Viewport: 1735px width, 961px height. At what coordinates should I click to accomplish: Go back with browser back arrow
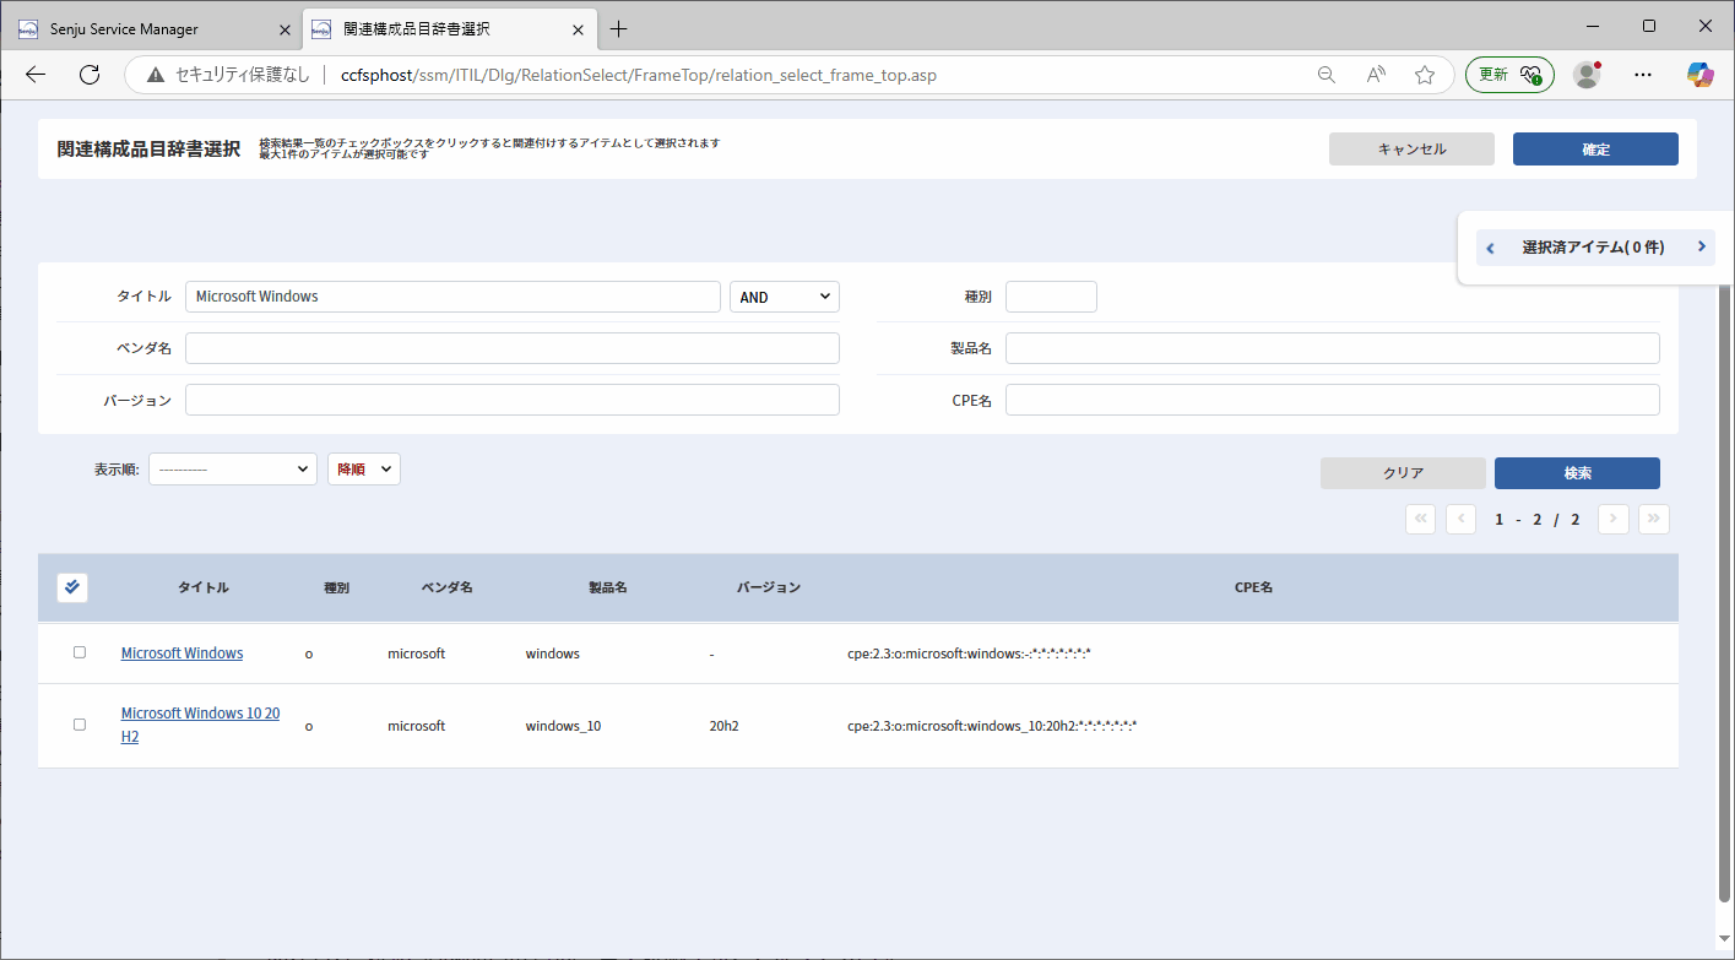(x=36, y=75)
